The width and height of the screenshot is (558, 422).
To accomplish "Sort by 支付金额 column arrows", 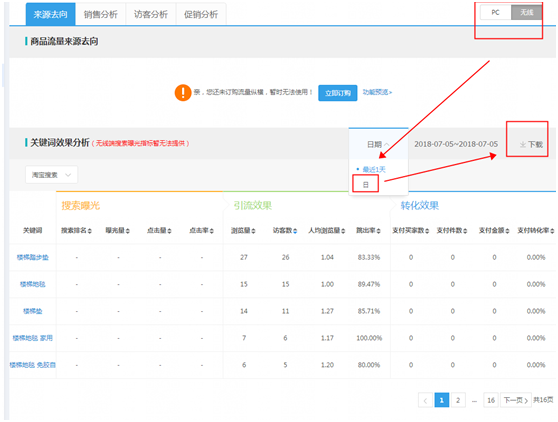I will pos(507,231).
